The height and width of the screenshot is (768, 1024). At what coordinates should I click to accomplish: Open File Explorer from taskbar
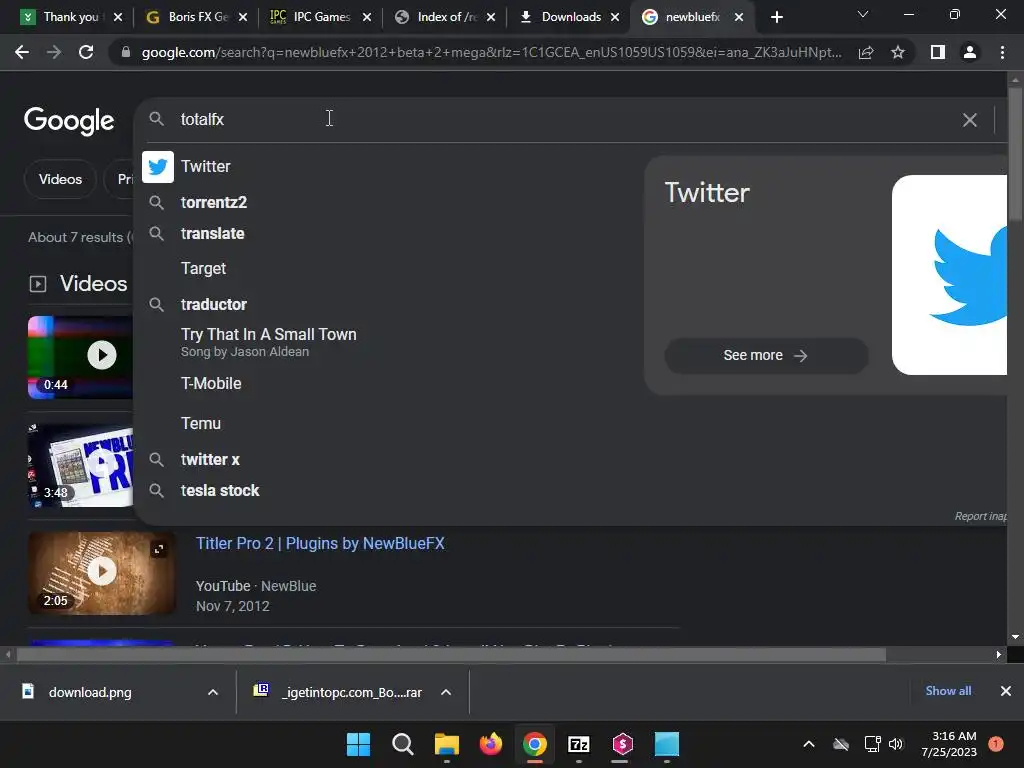coord(447,744)
